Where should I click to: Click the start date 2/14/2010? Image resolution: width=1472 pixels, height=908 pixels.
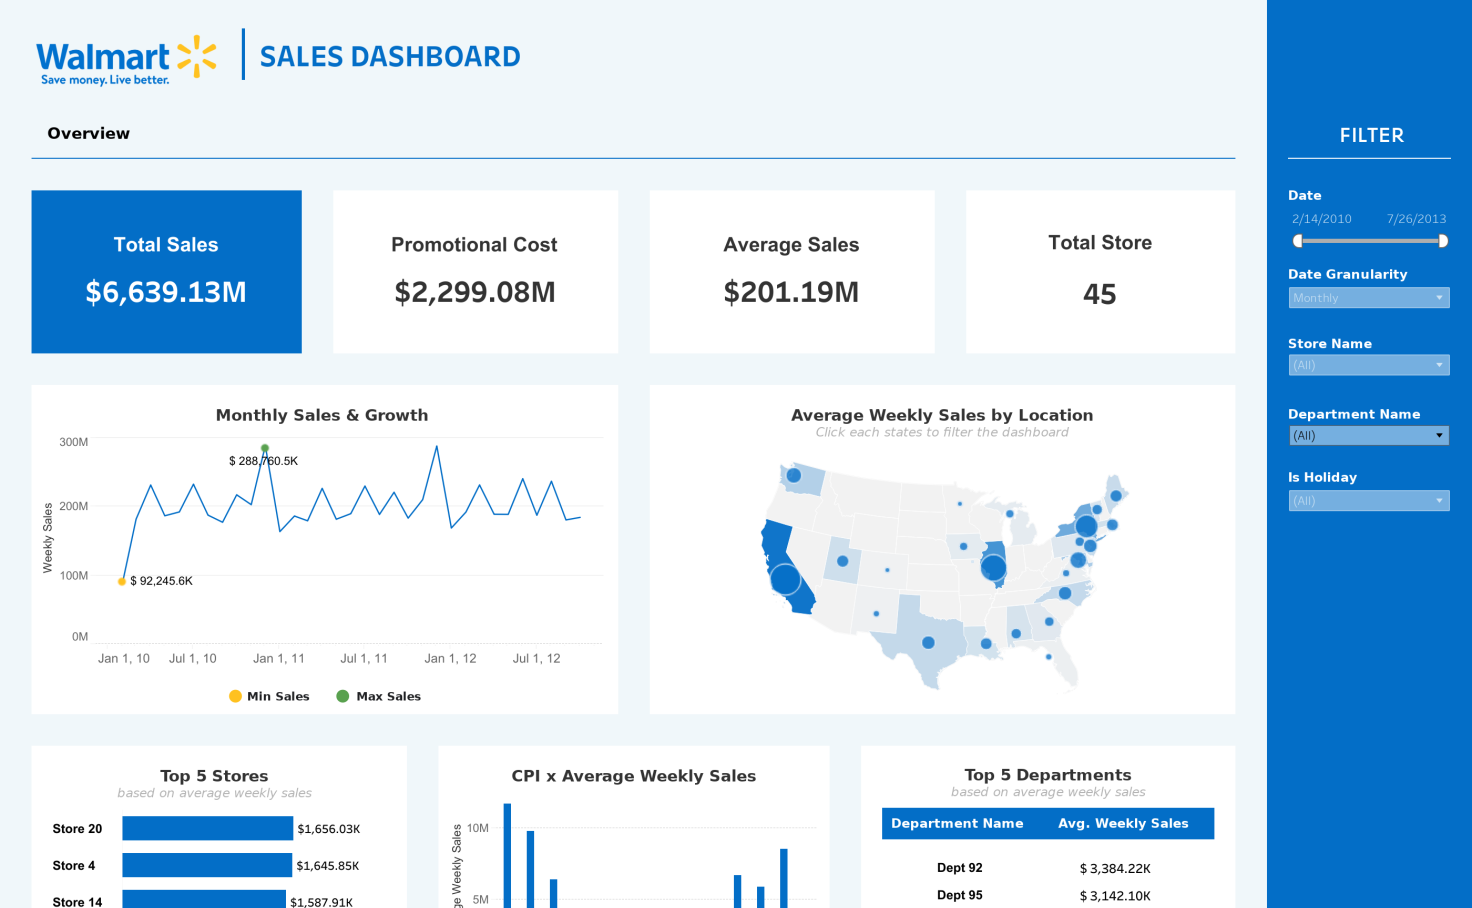[1321, 219]
